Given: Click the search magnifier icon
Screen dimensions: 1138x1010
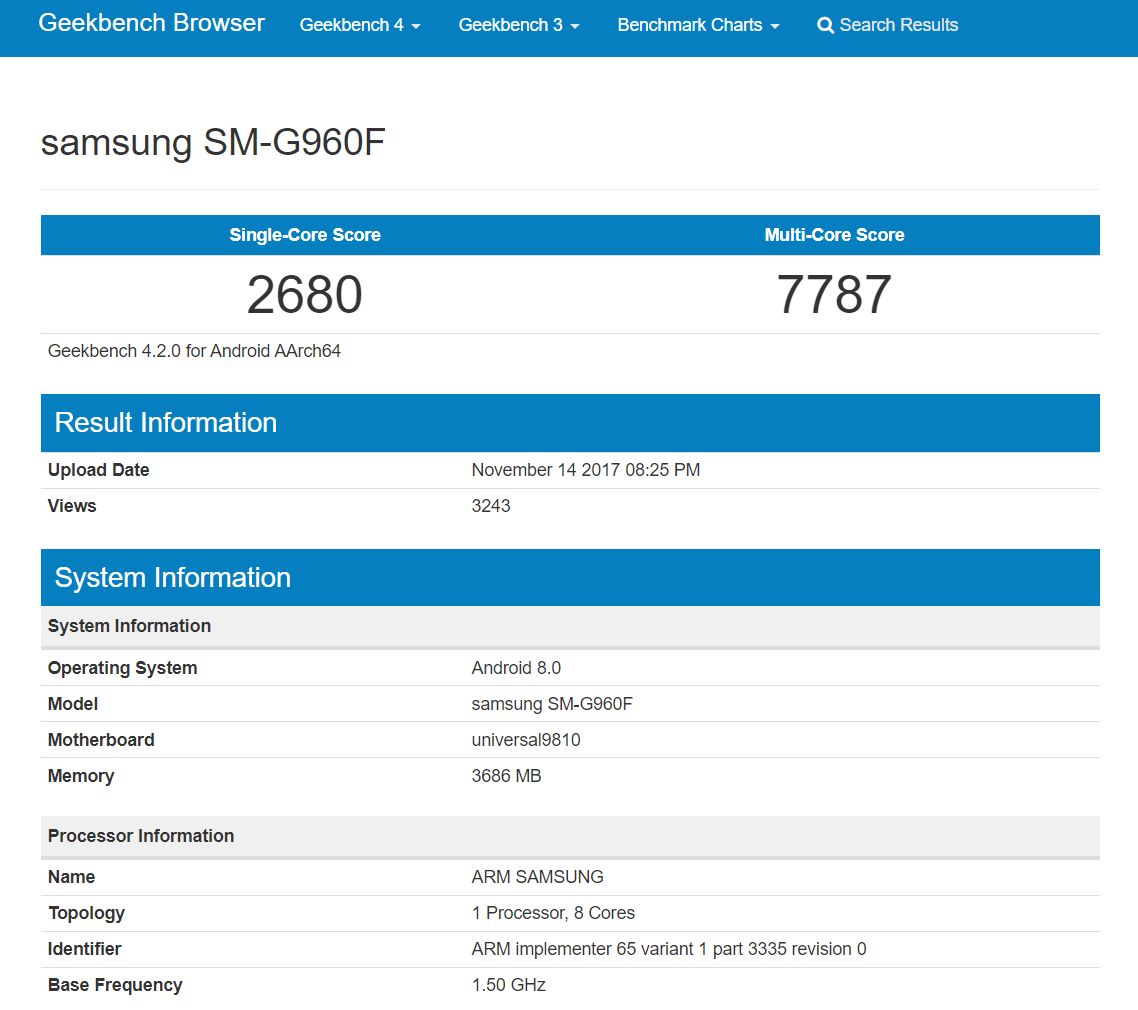Looking at the screenshot, I should (x=825, y=25).
